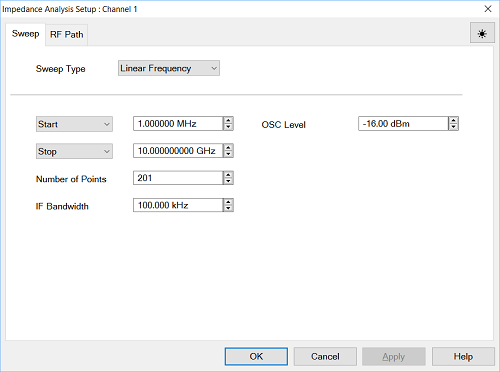The height and width of the screenshot is (372, 500).
Task: Decrease IF Bandwidth using the down spinner
Action: coord(228,209)
